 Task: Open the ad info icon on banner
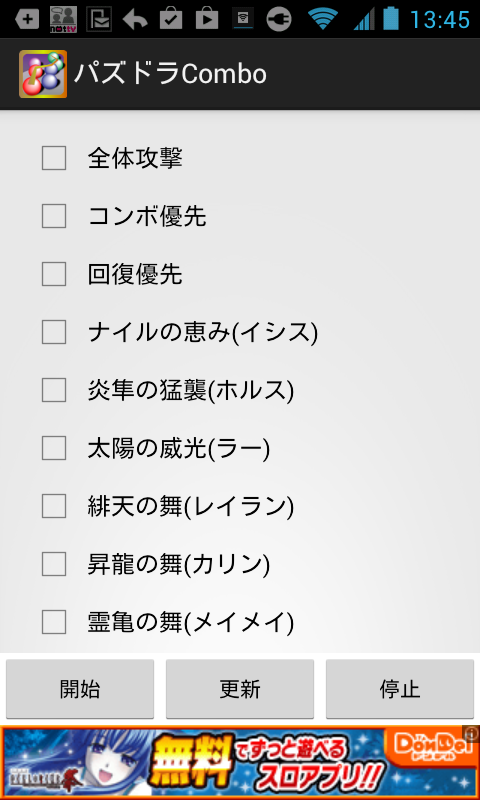(x=470, y=732)
